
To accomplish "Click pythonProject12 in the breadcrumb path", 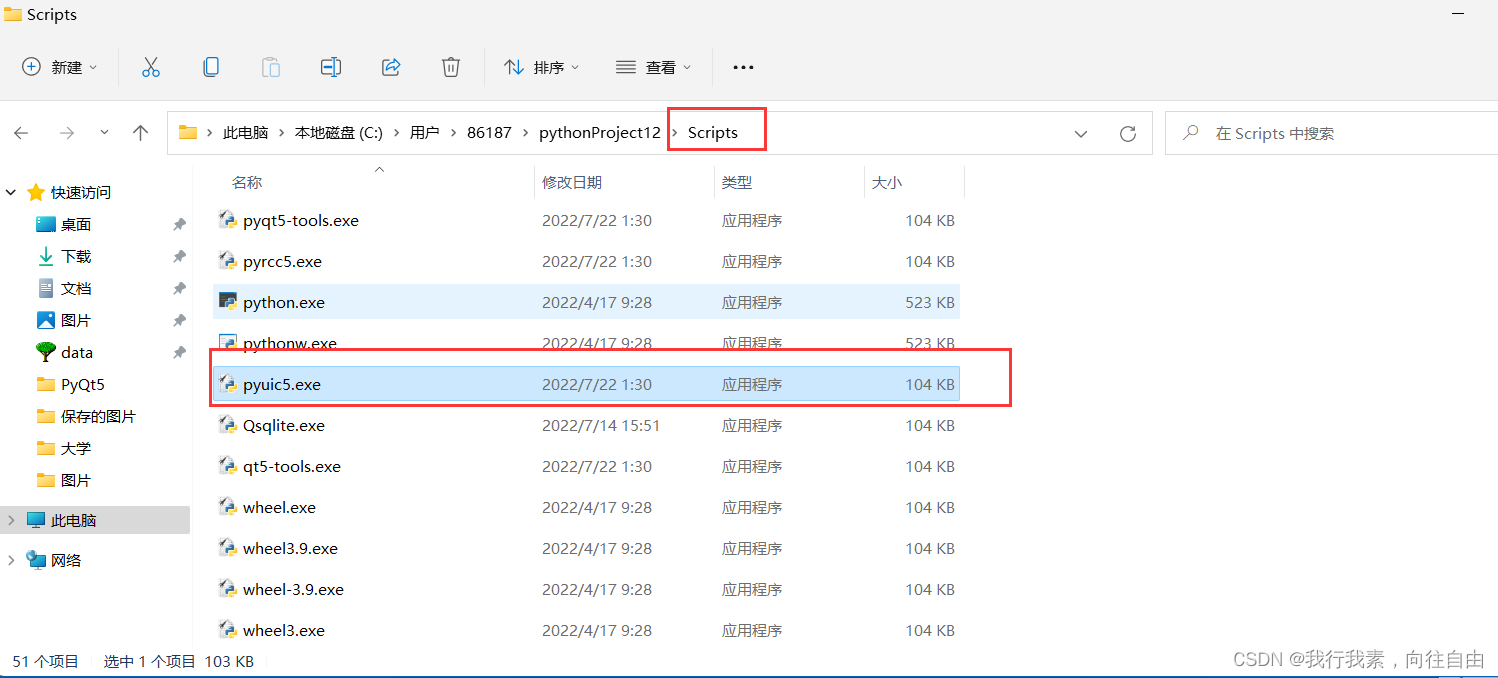I will click(599, 131).
